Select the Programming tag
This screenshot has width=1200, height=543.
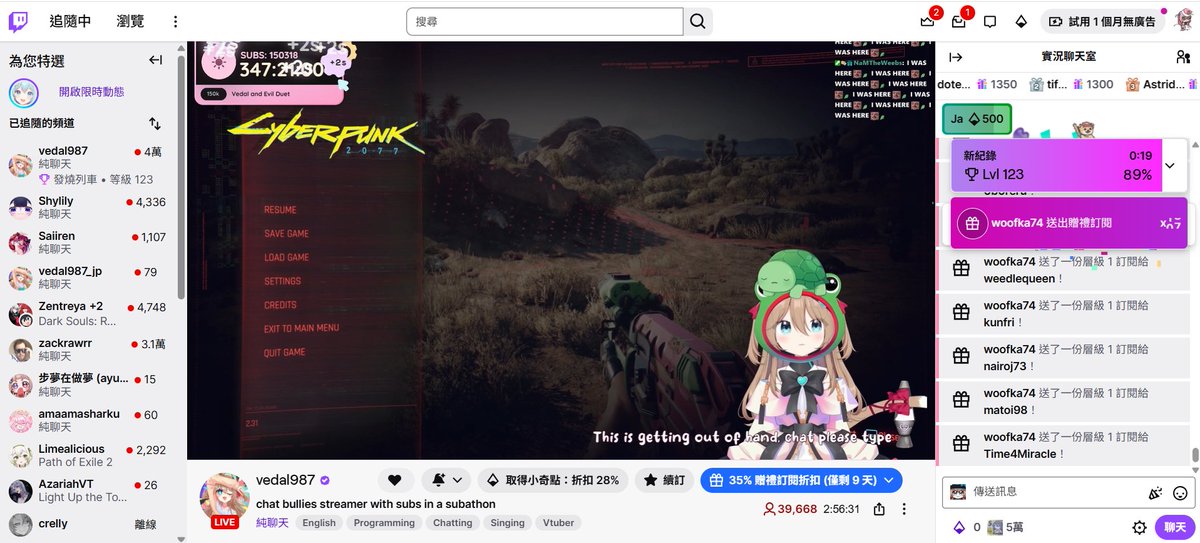[x=384, y=523]
